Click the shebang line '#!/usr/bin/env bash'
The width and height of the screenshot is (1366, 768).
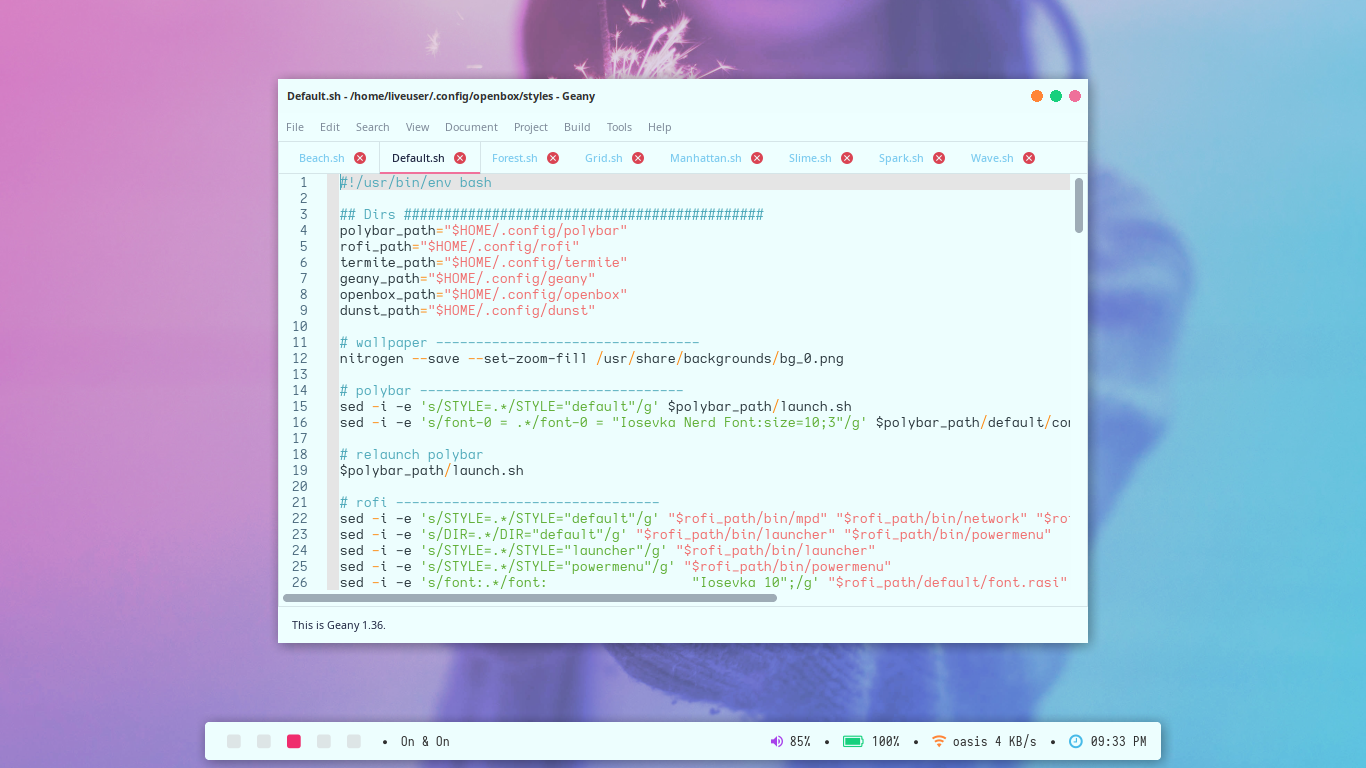pos(415,182)
